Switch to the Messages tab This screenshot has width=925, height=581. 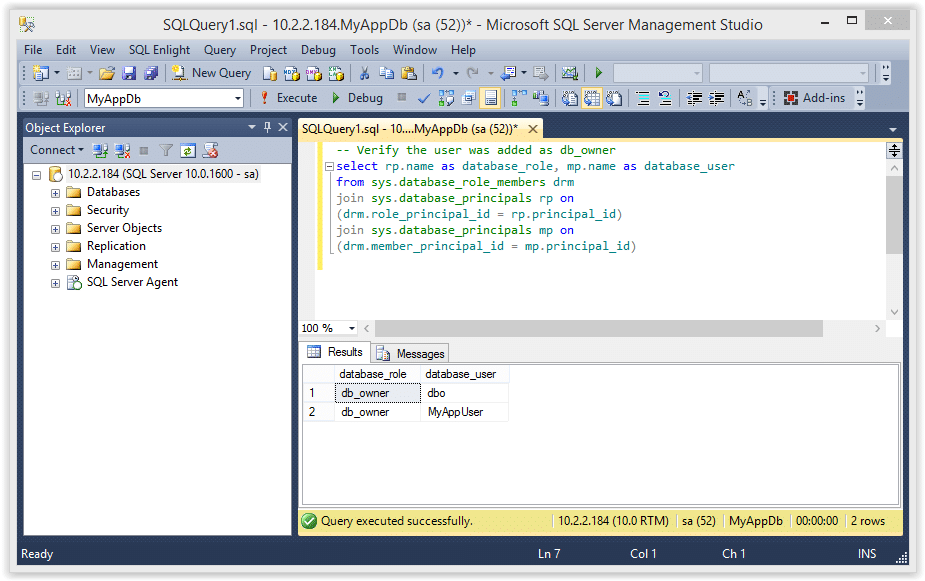pos(411,353)
